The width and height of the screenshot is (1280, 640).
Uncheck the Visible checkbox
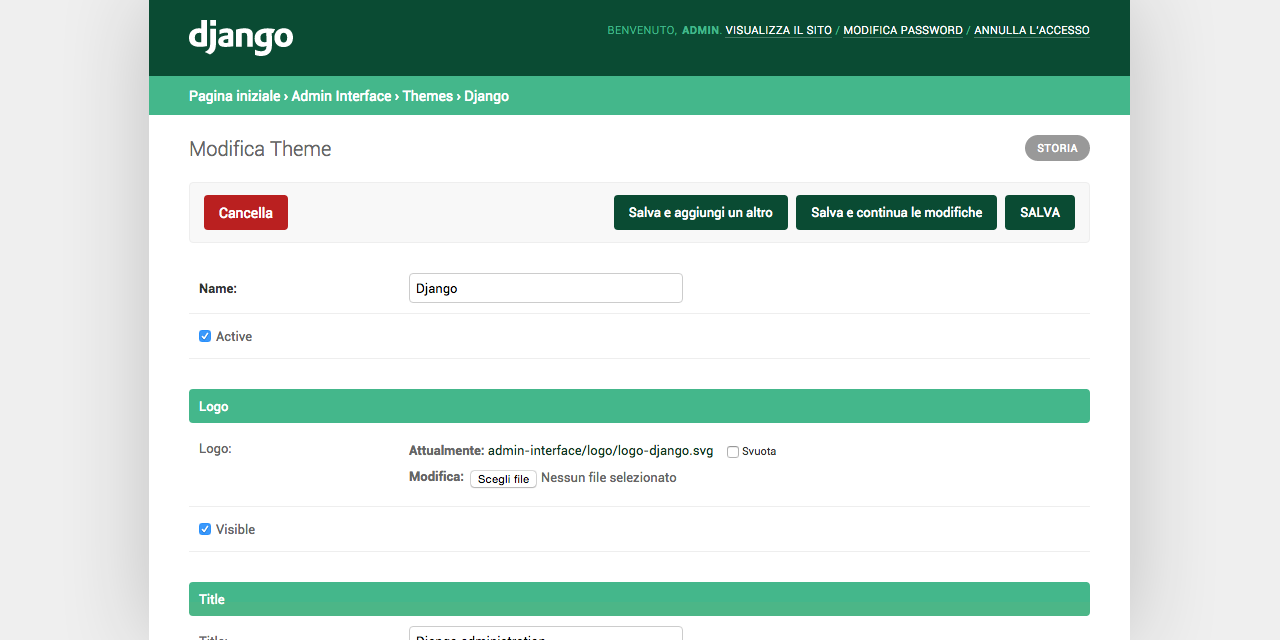[x=204, y=529]
